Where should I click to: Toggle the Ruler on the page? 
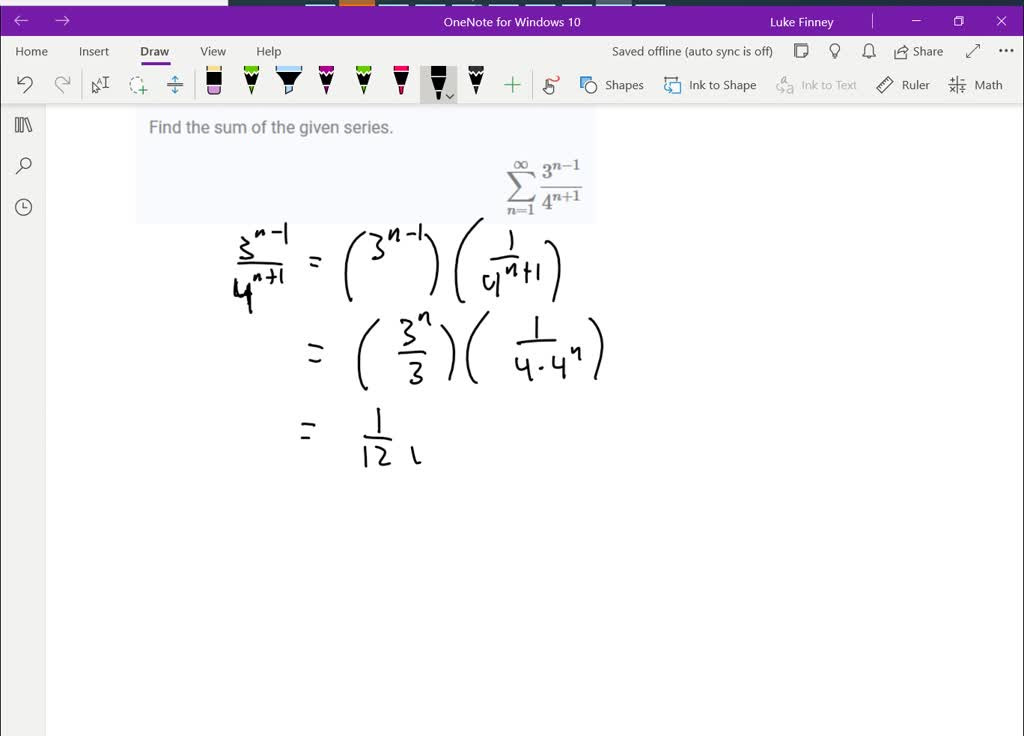point(903,85)
